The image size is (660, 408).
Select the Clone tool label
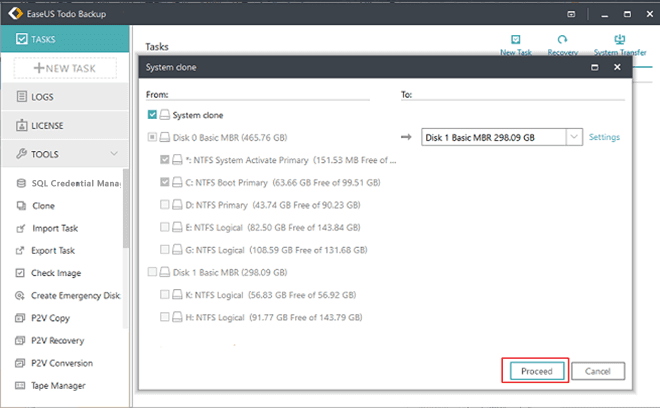(x=43, y=206)
